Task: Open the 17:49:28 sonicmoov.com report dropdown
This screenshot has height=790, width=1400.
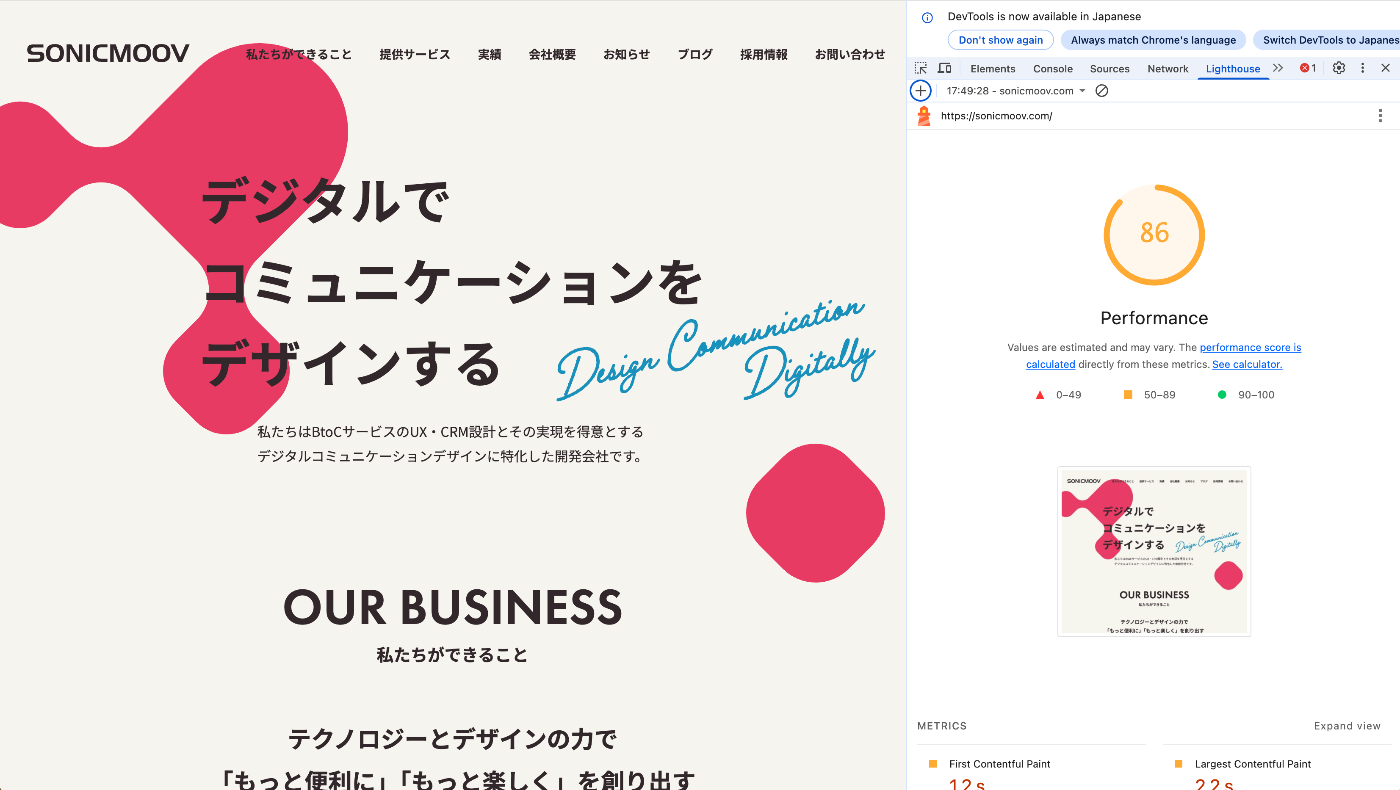Action: point(1016,90)
